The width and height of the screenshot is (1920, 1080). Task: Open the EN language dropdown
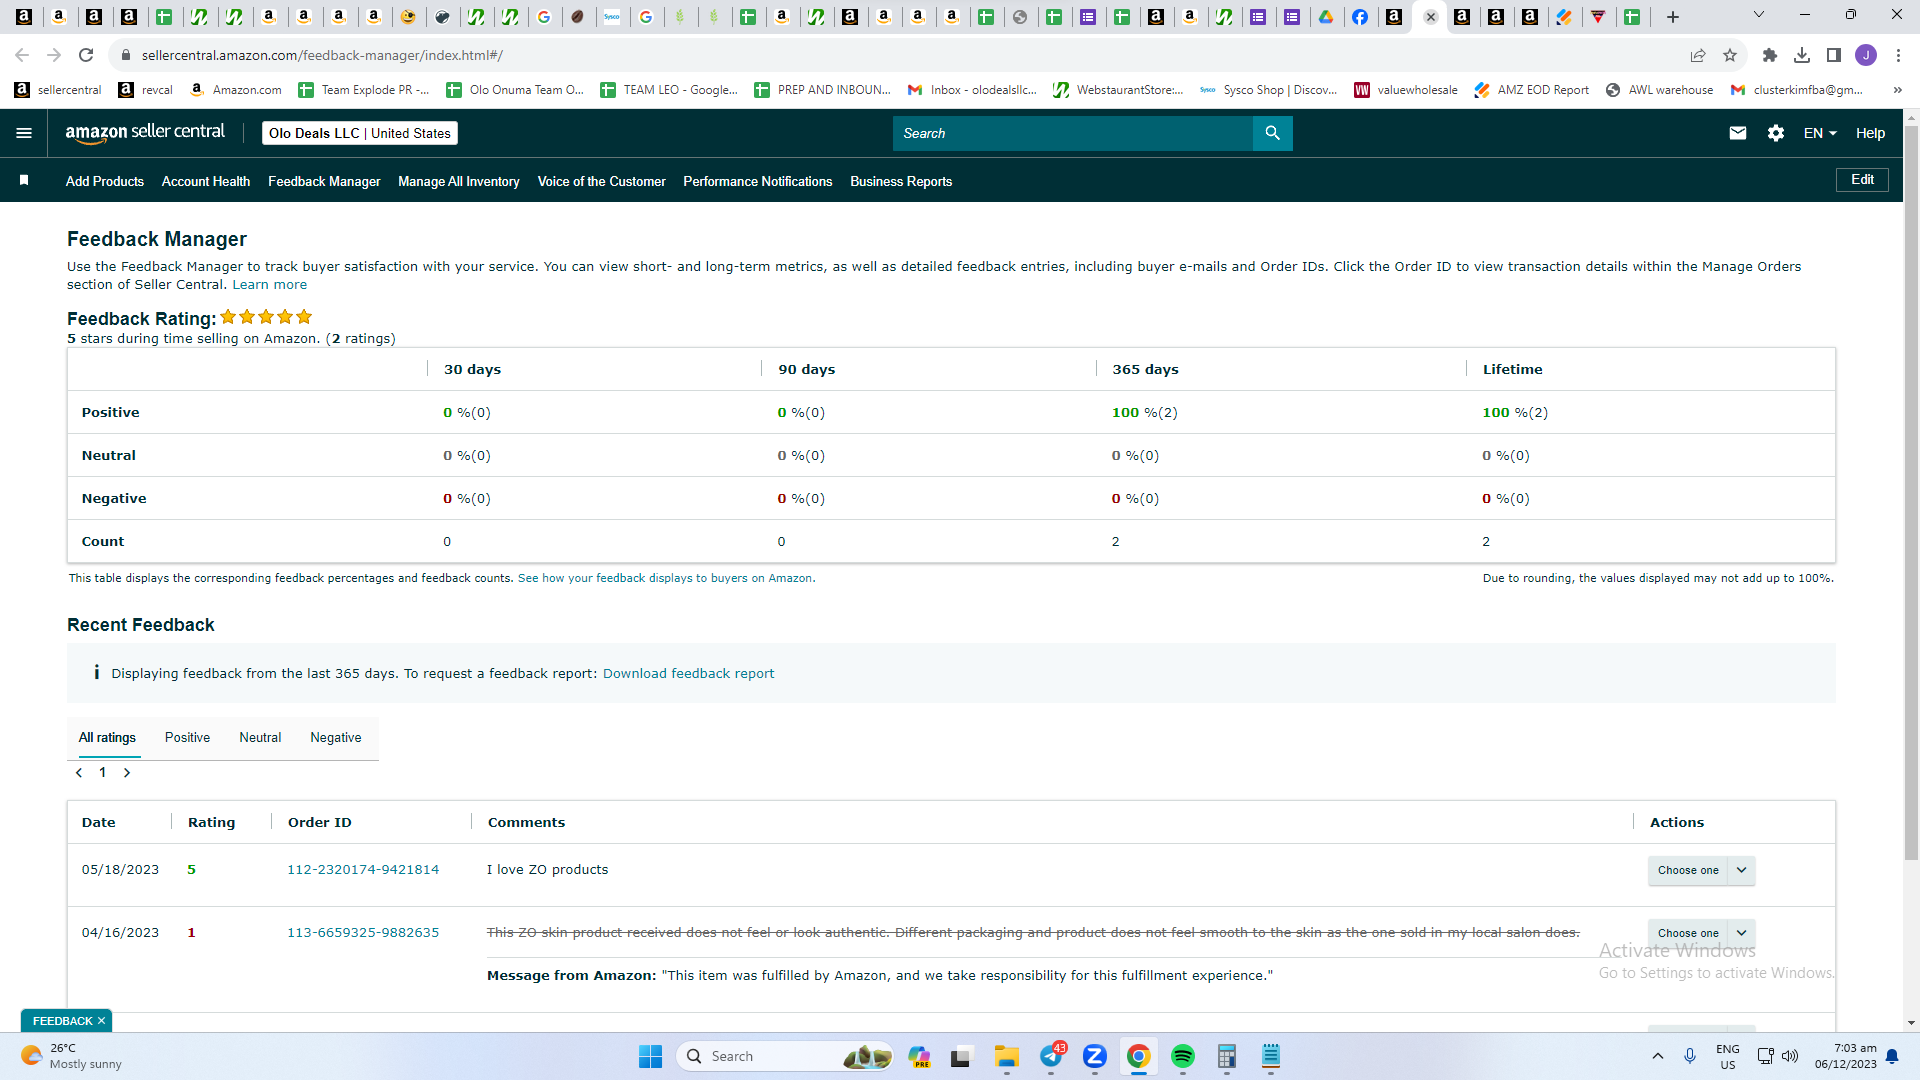(x=1820, y=133)
